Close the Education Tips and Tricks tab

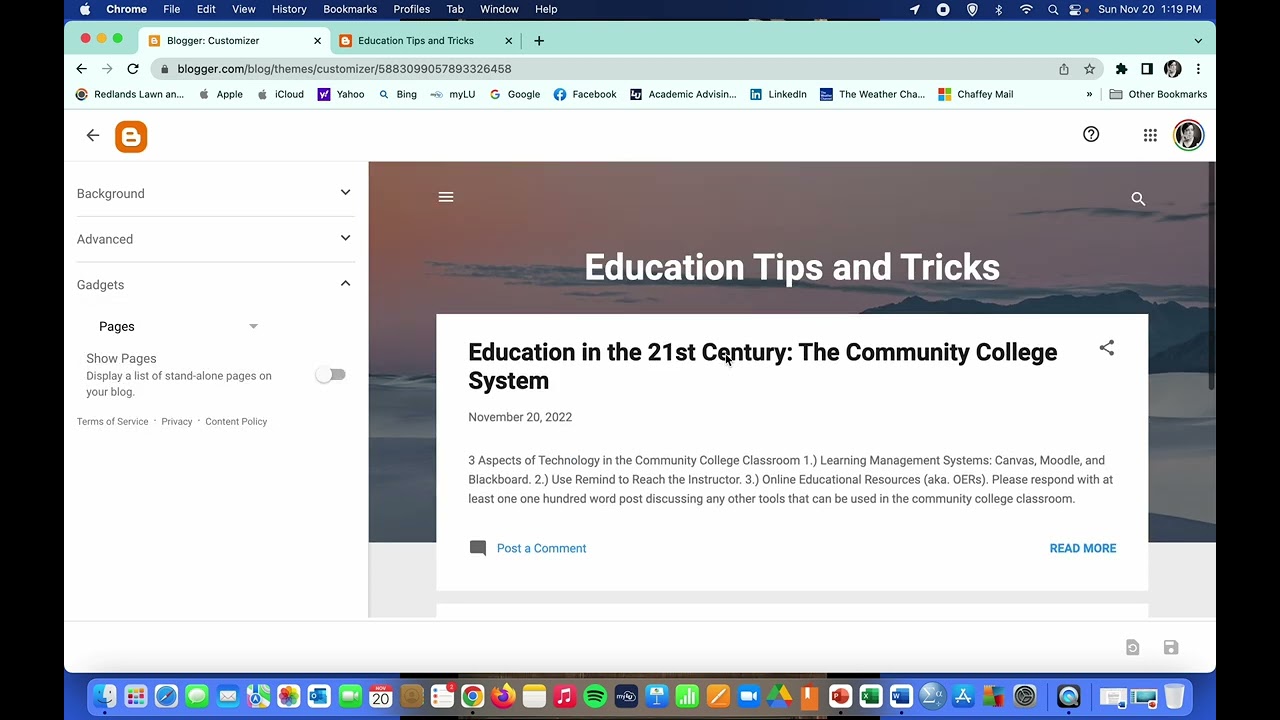coord(508,41)
